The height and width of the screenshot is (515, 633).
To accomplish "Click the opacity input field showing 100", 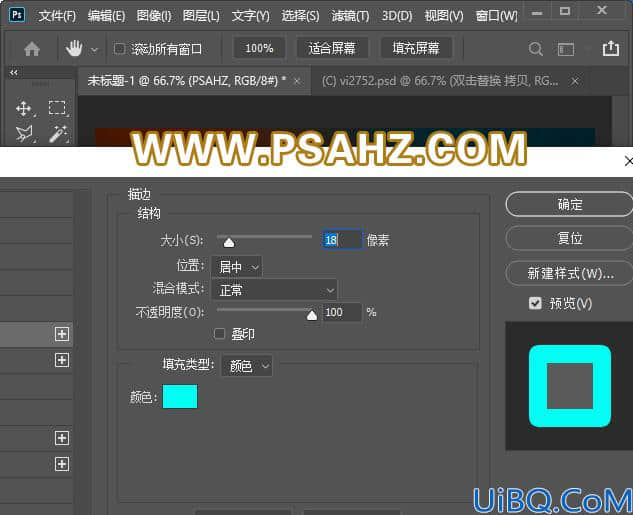I will click(342, 312).
